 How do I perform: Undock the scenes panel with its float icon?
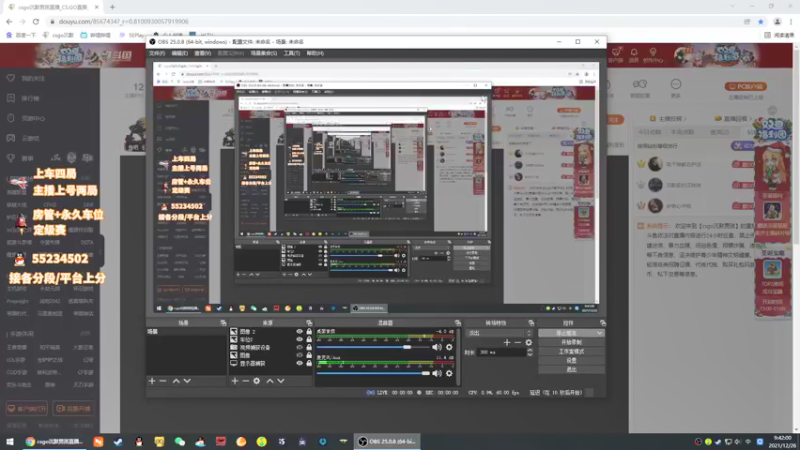(223, 323)
